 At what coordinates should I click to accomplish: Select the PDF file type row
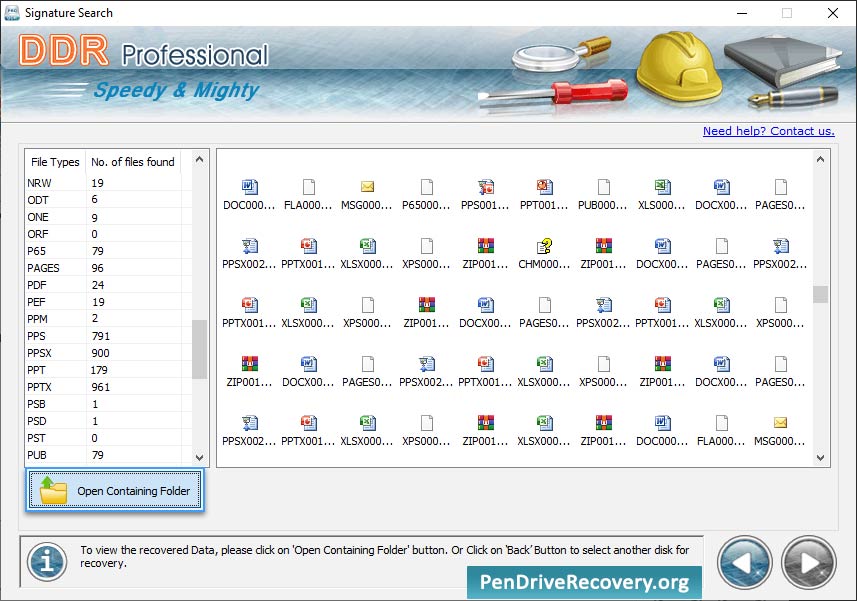pos(104,285)
